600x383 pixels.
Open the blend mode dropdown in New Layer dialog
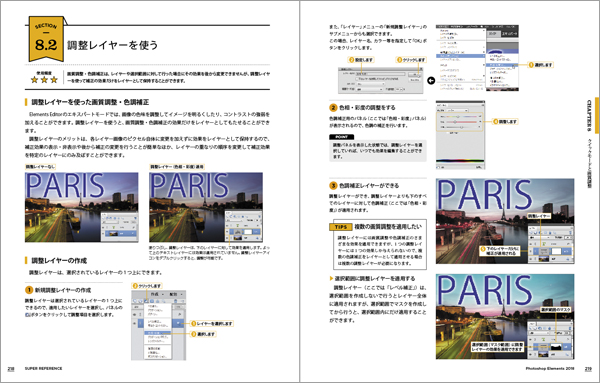369,89
